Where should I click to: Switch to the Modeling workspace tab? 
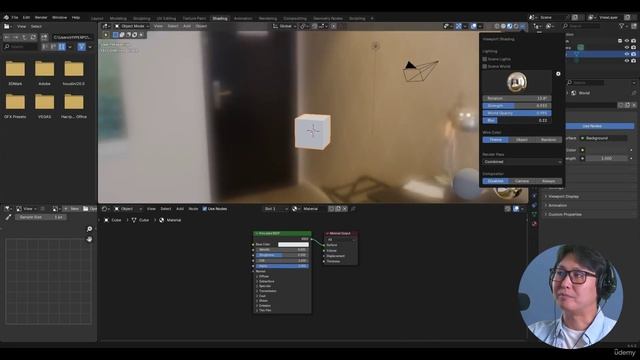pos(118,18)
